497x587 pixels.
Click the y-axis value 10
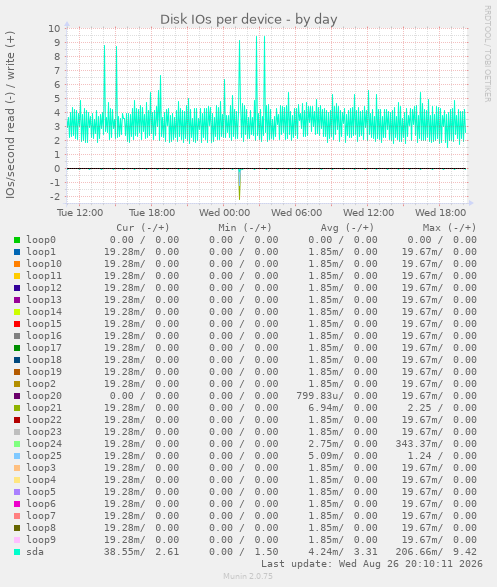pyautogui.click(x=54, y=28)
